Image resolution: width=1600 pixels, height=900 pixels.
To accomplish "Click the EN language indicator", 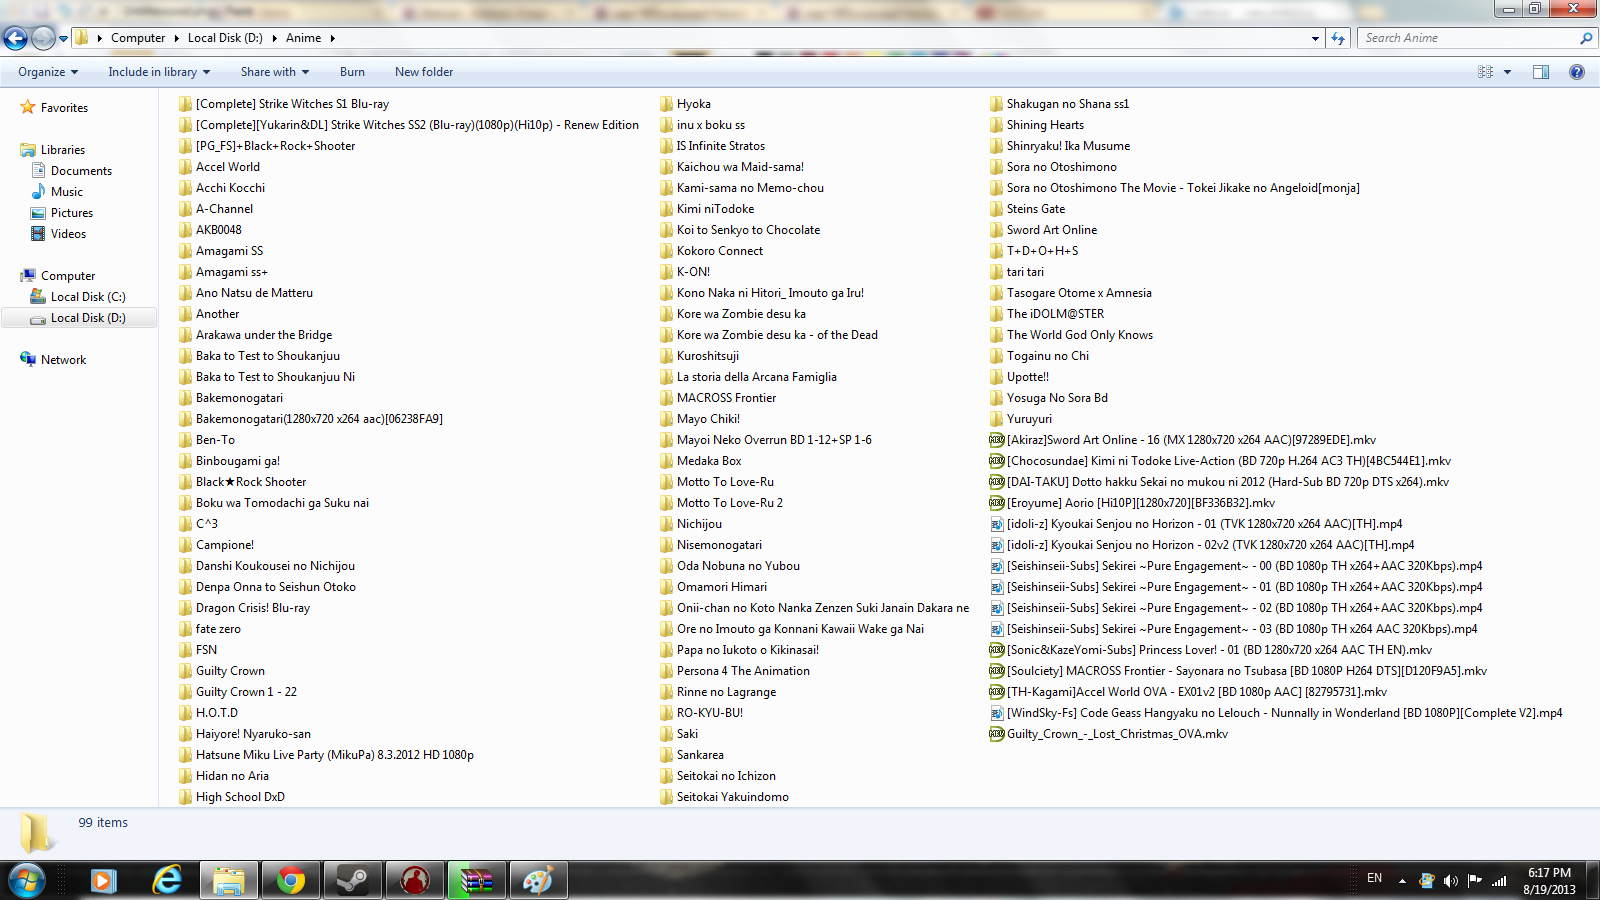I will pos(1375,878).
